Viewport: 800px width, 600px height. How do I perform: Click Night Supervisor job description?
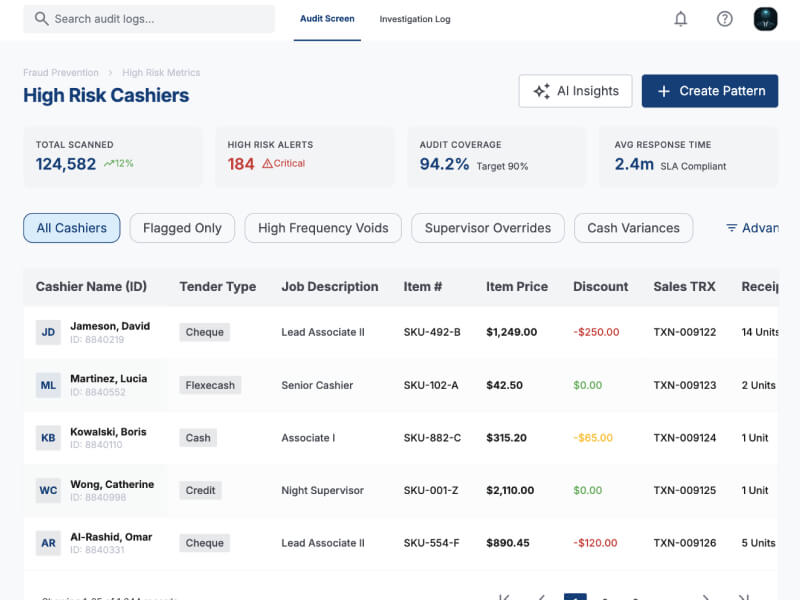(322, 490)
